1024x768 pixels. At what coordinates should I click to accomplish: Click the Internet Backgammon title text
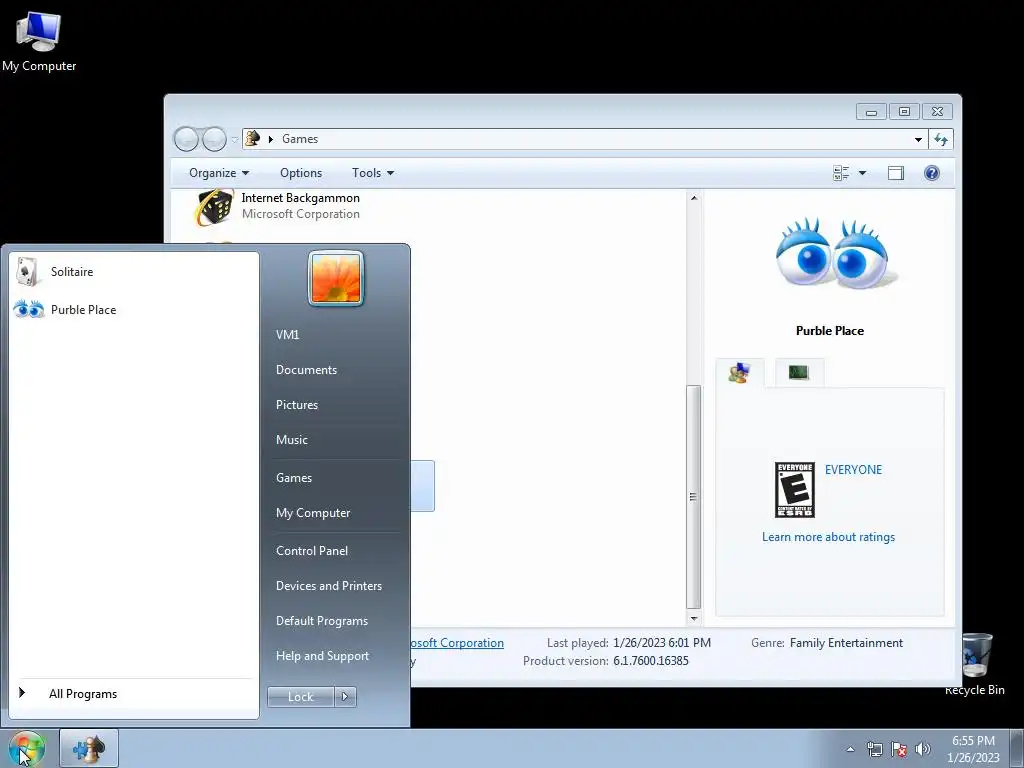(x=300, y=198)
